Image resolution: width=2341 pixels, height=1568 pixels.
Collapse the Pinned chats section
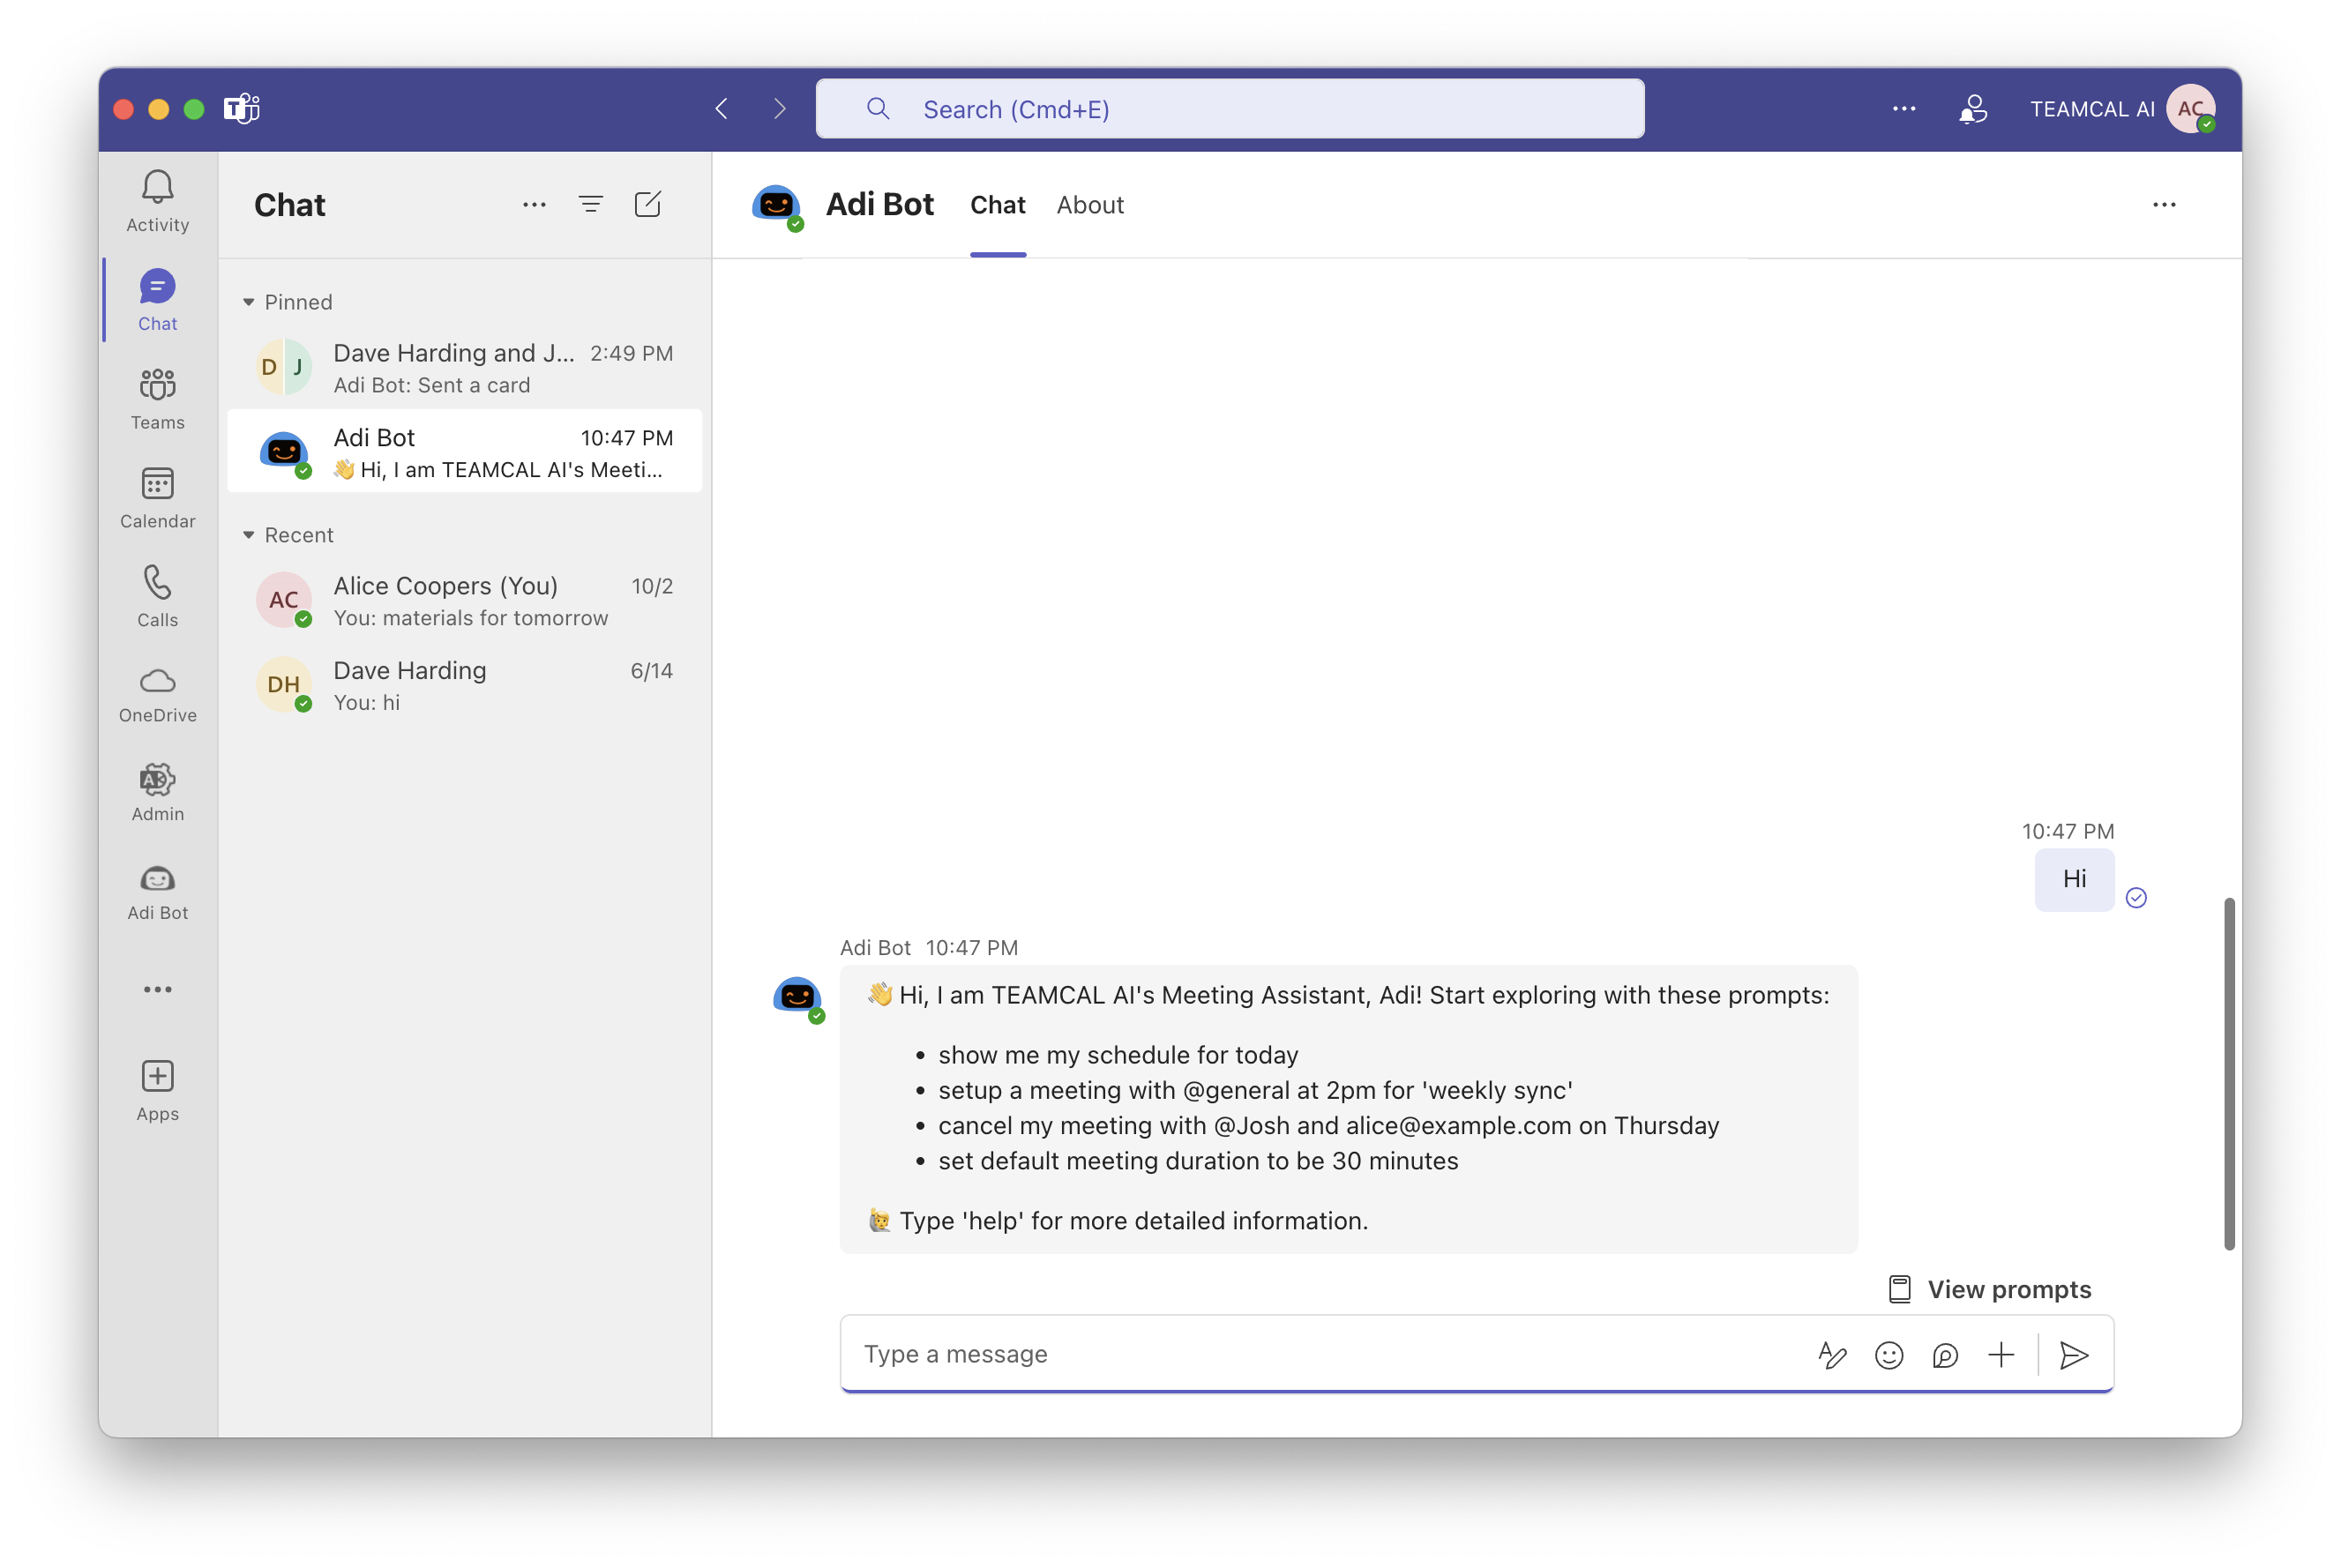(x=249, y=302)
